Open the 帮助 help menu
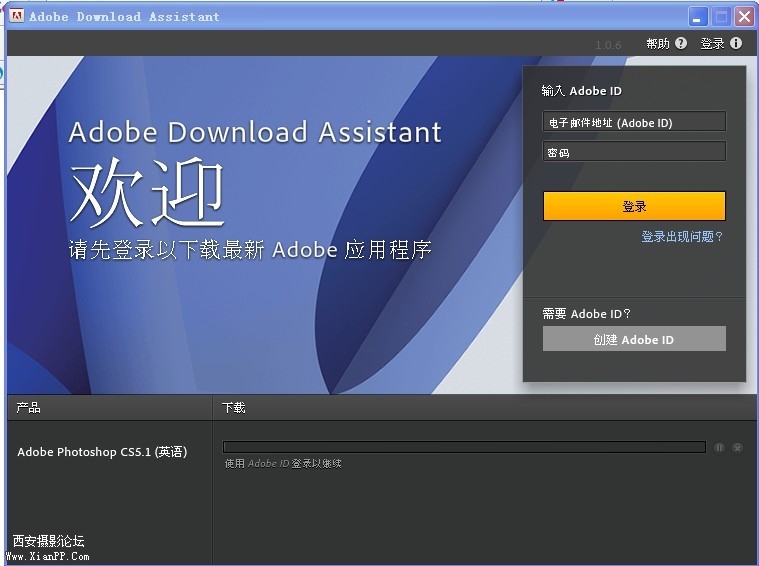The width and height of the screenshot is (759, 566). (658, 44)
